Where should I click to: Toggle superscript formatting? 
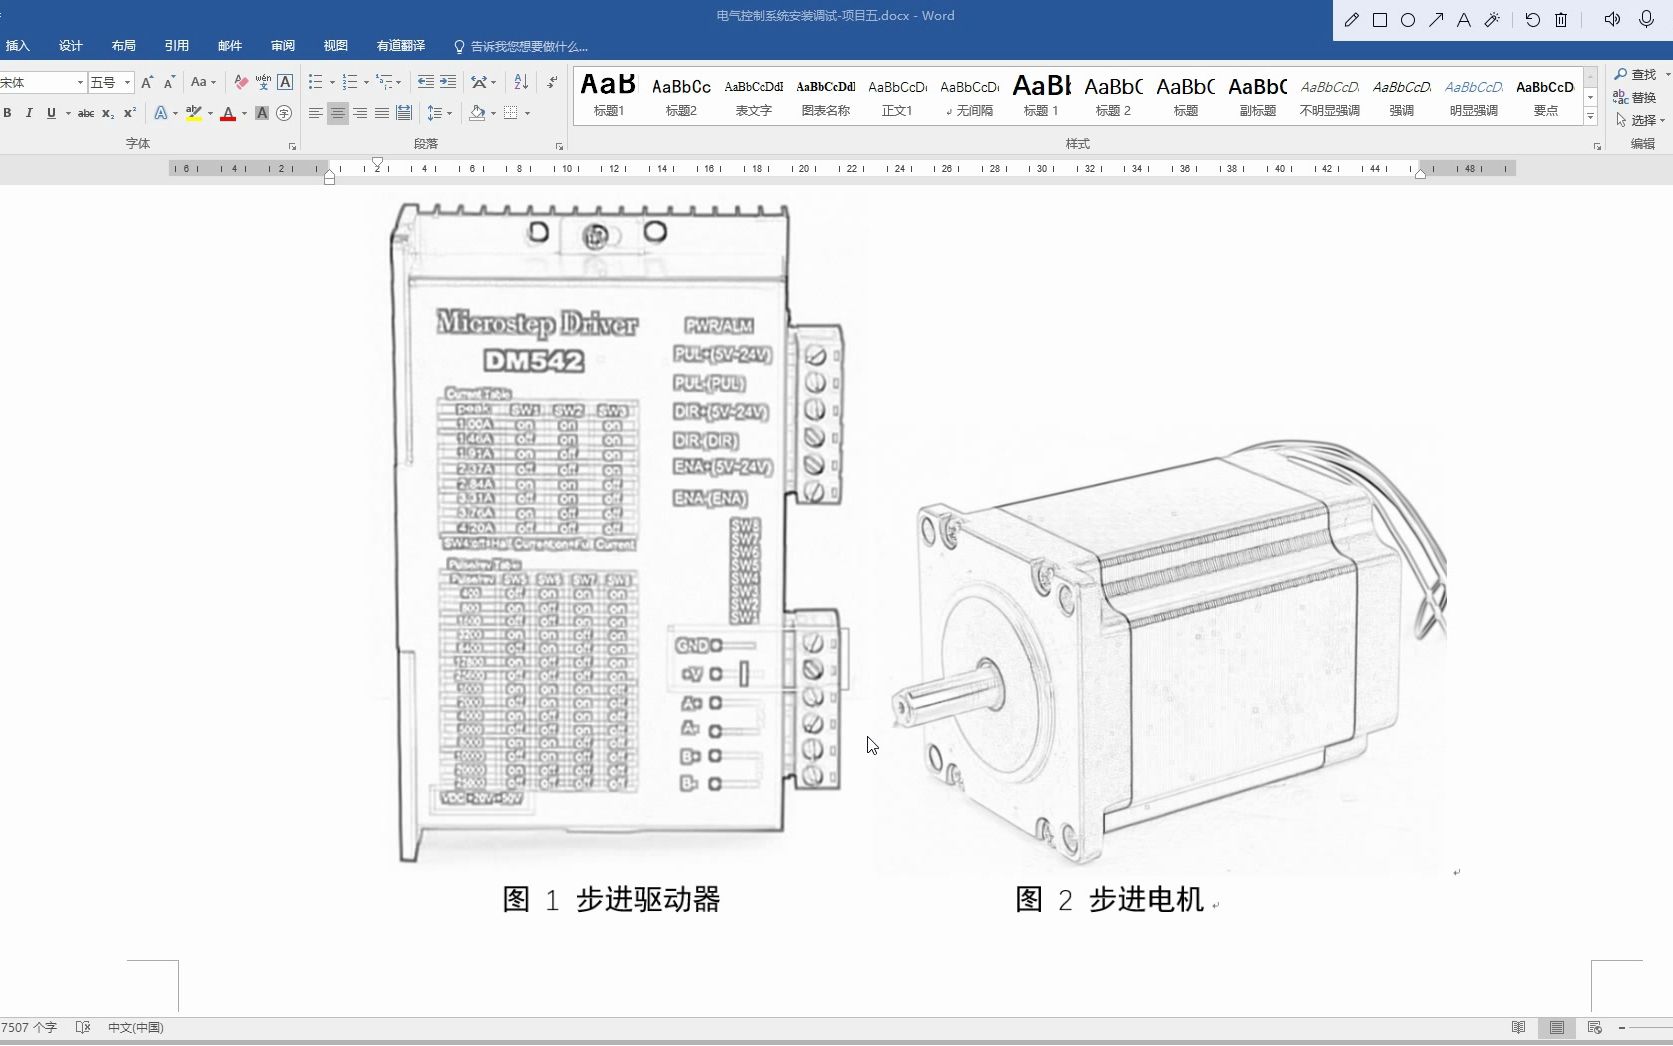130,113
